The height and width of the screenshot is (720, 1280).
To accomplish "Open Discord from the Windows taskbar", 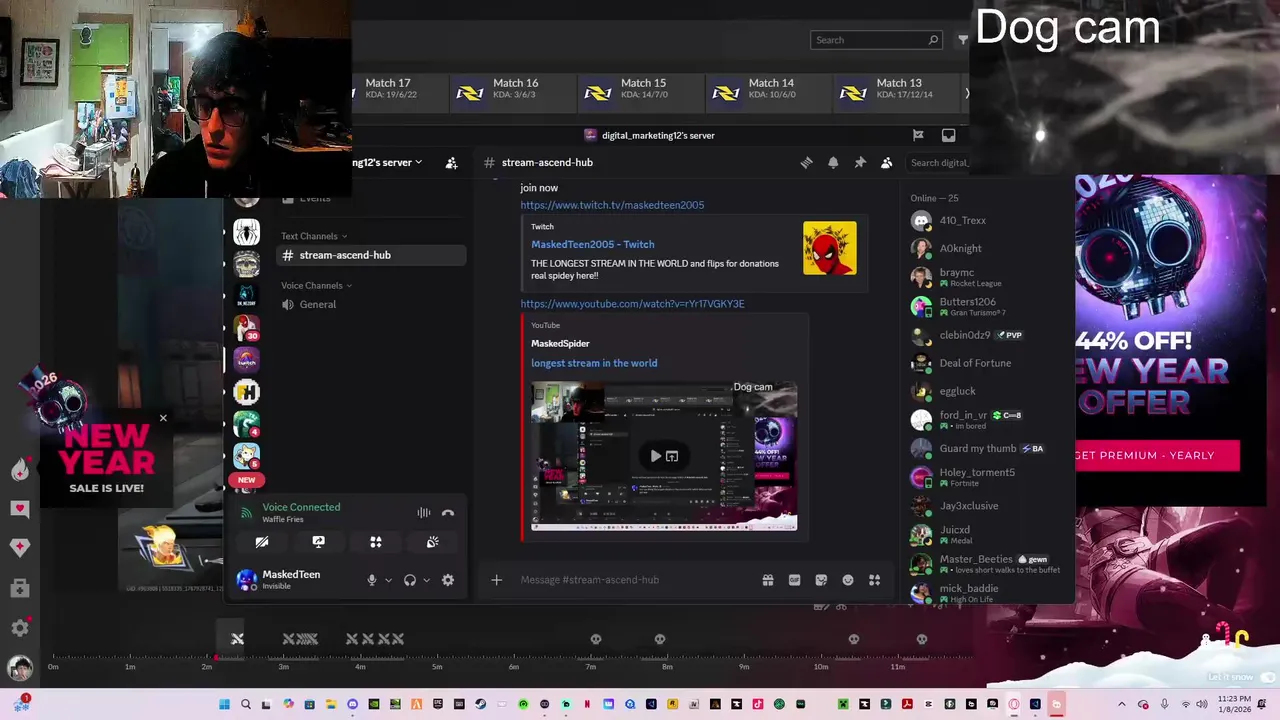I will (x=352, y=704).
